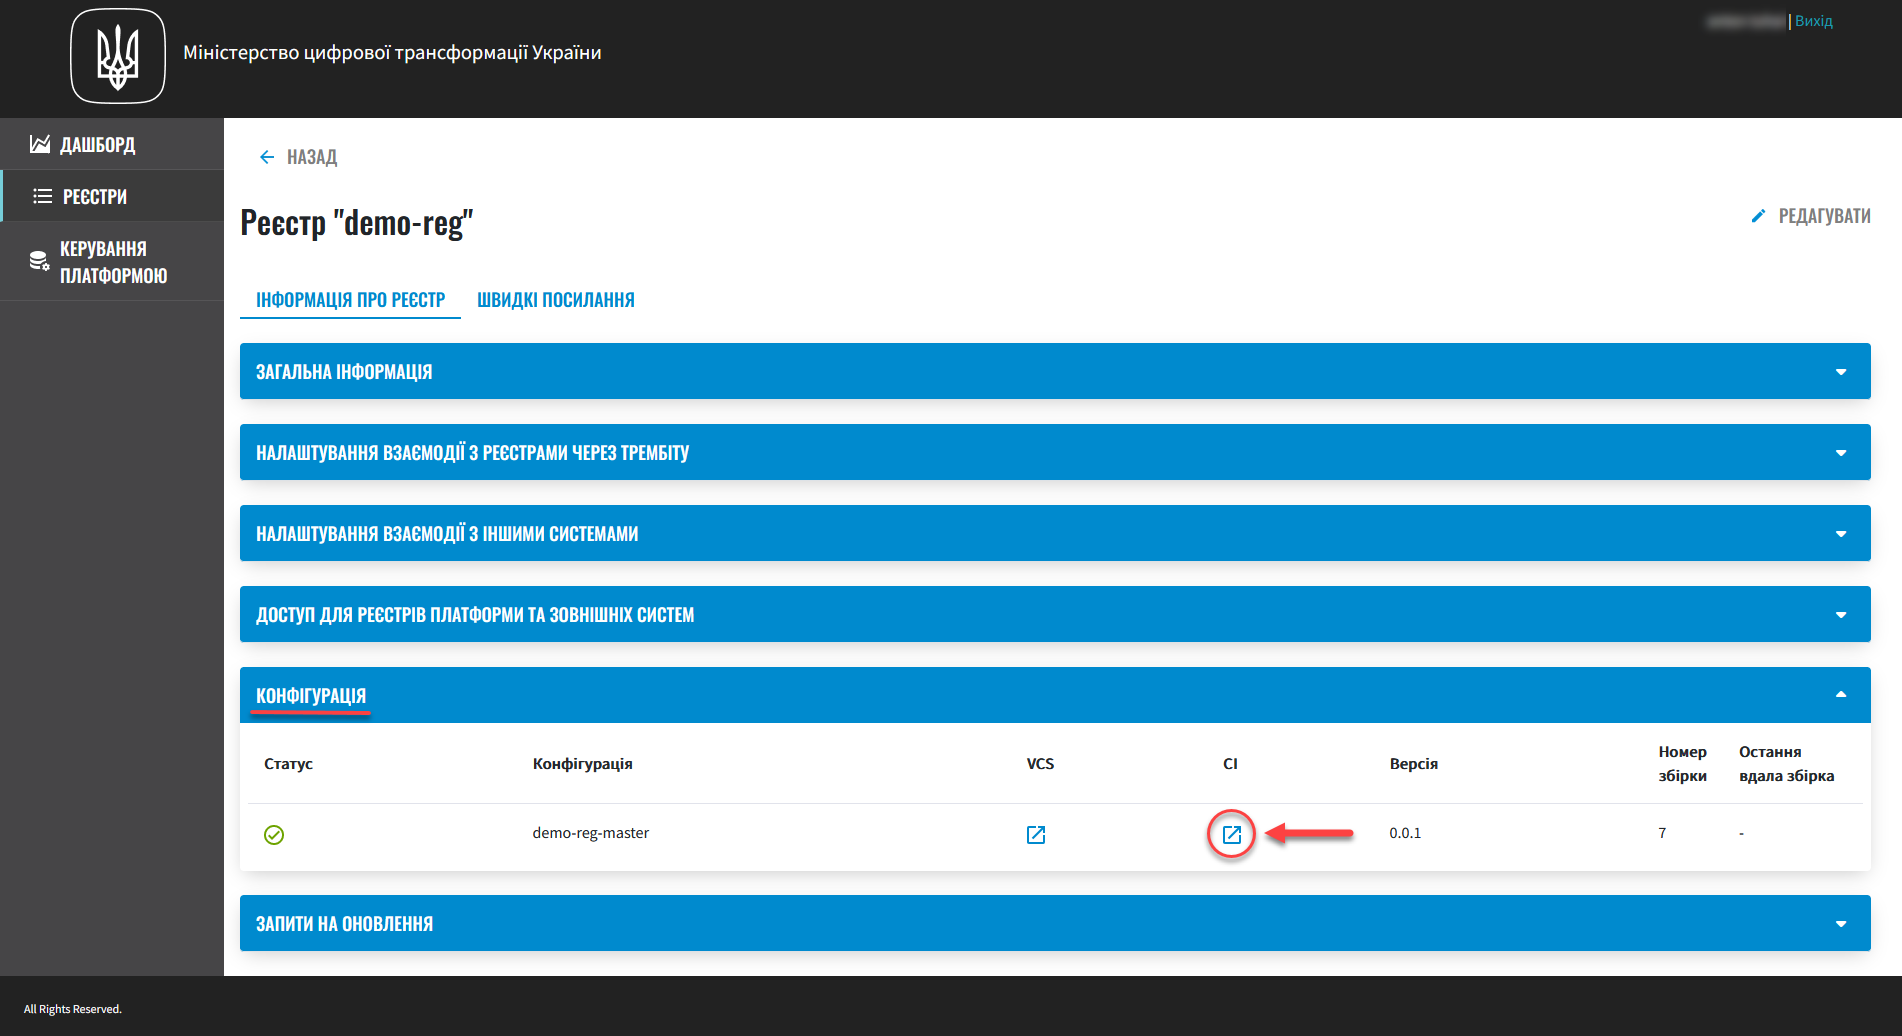Collapse the КОНФІГУРАЦІЯ section arrow
Viewport: 1902px width, 1036px height.
1841,695
